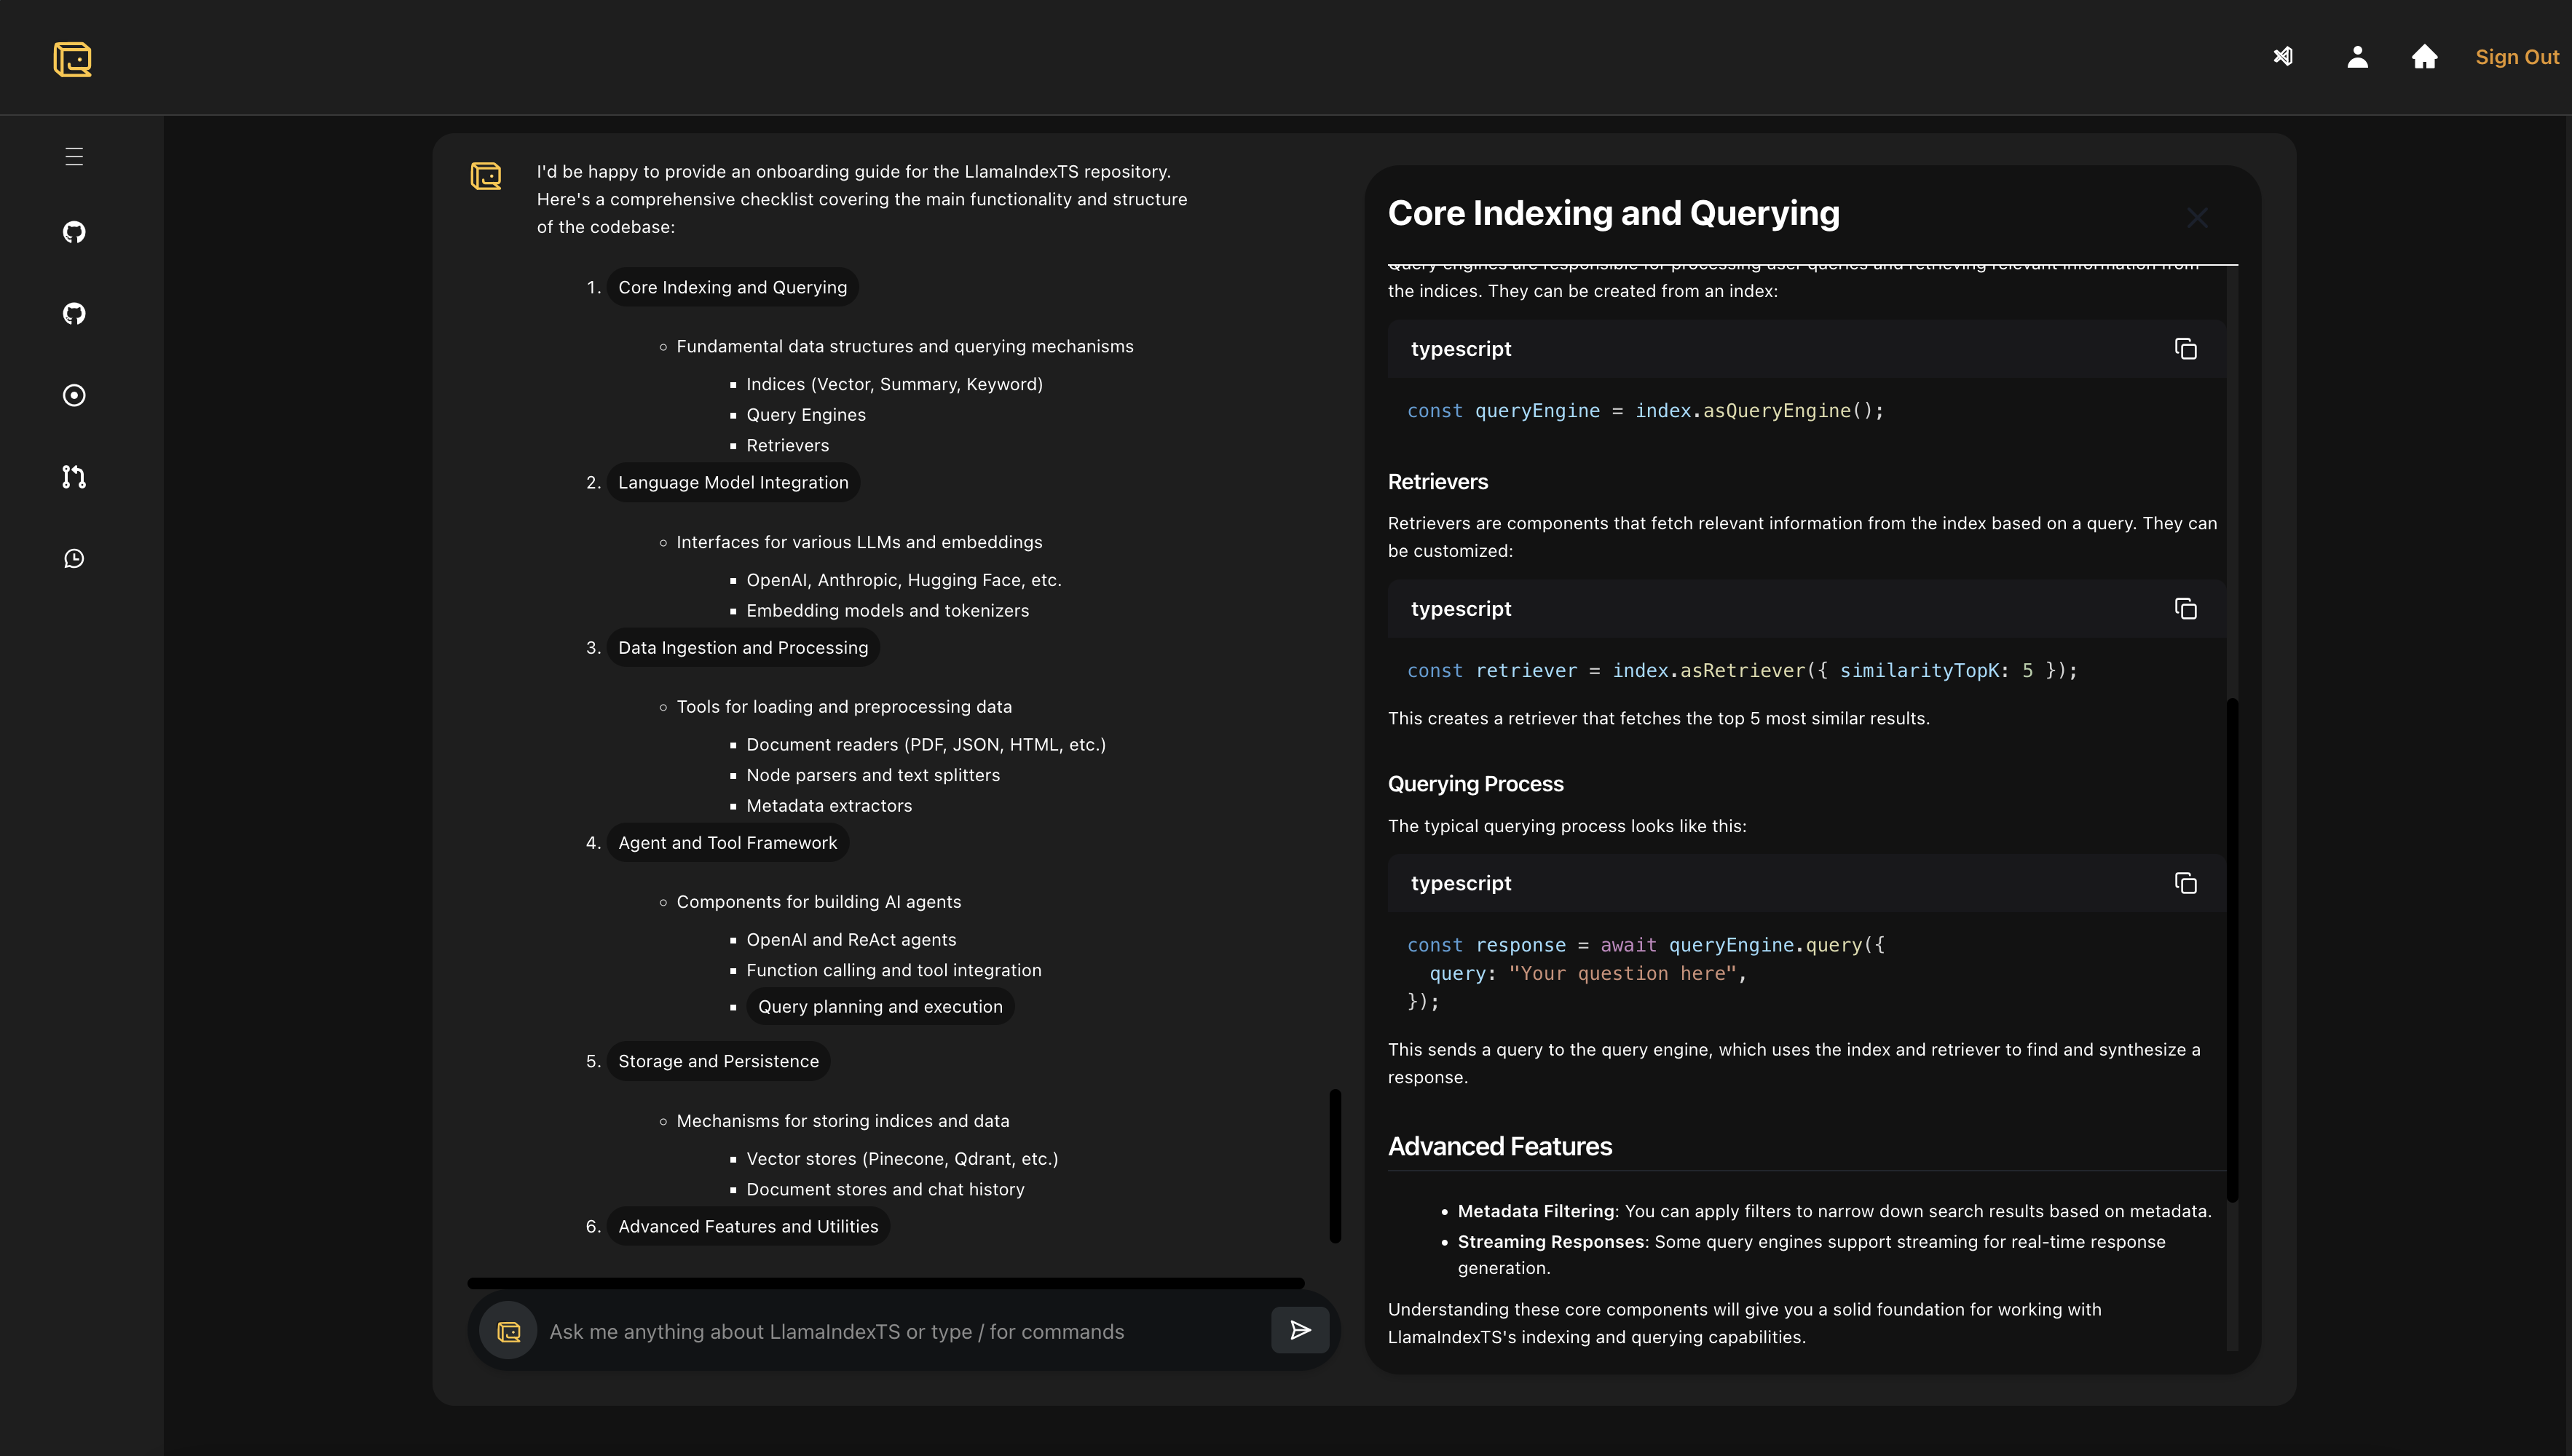Click 'Interfaces for various LLMs and embeddings' text
This screenshot has height=1456, width=2572.
[859, 542]
